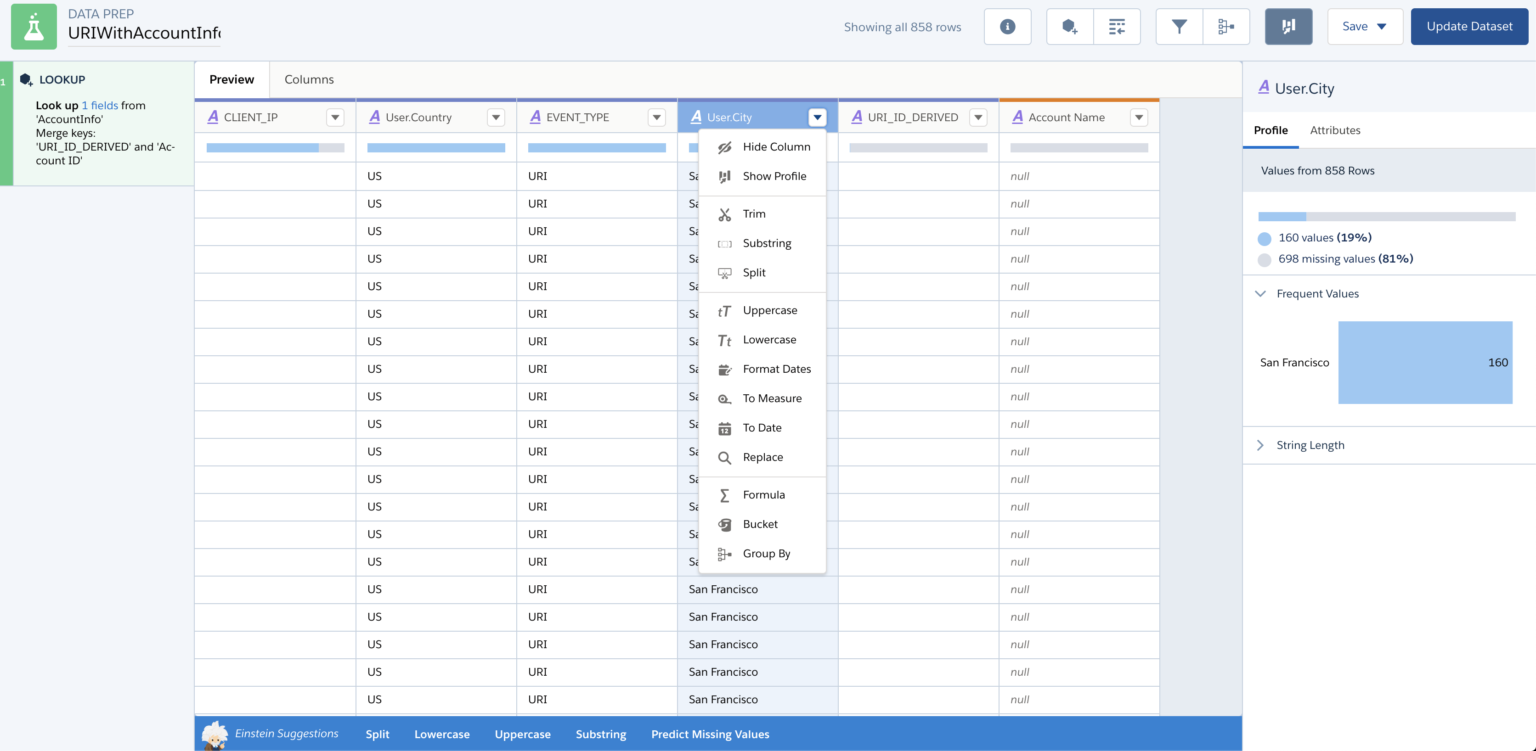Toggle Show Profile for User.City column
This screenshot has width=1536, height=751.
(775, 176)
